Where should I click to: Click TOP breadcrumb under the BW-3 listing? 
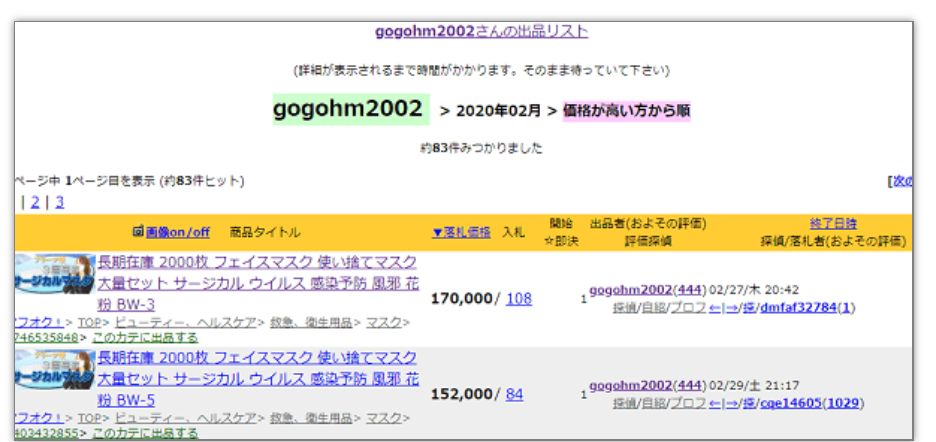point(88,323)
